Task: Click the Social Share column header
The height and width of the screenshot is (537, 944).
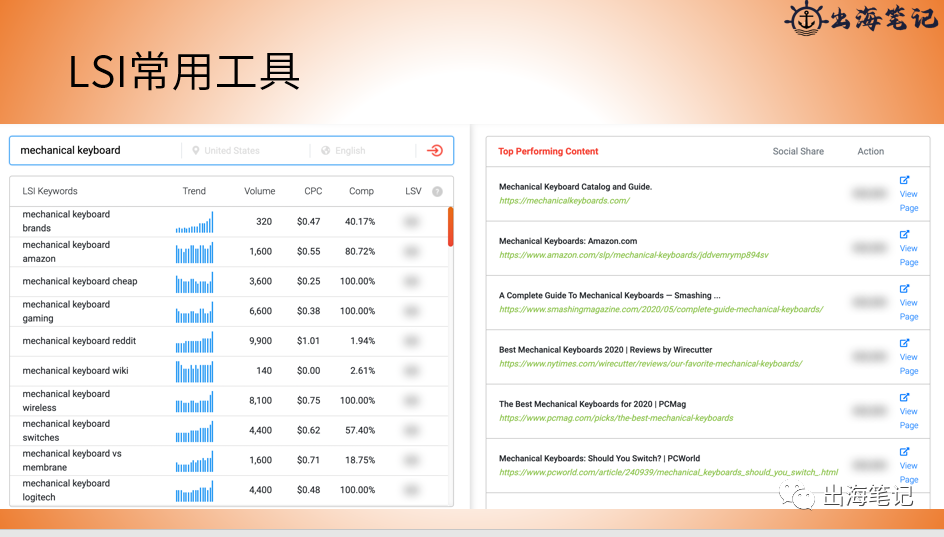Action: pos(798,151)
